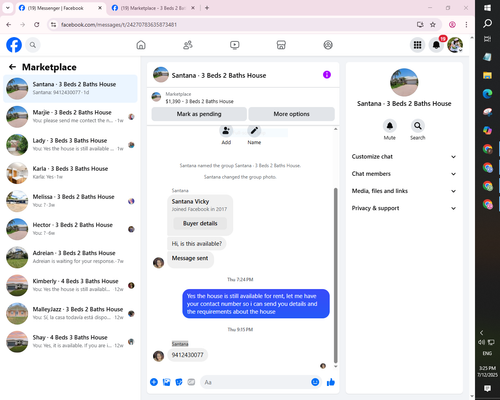
Task: Click the 9412430077 message bubble
Action: point(187,355)
